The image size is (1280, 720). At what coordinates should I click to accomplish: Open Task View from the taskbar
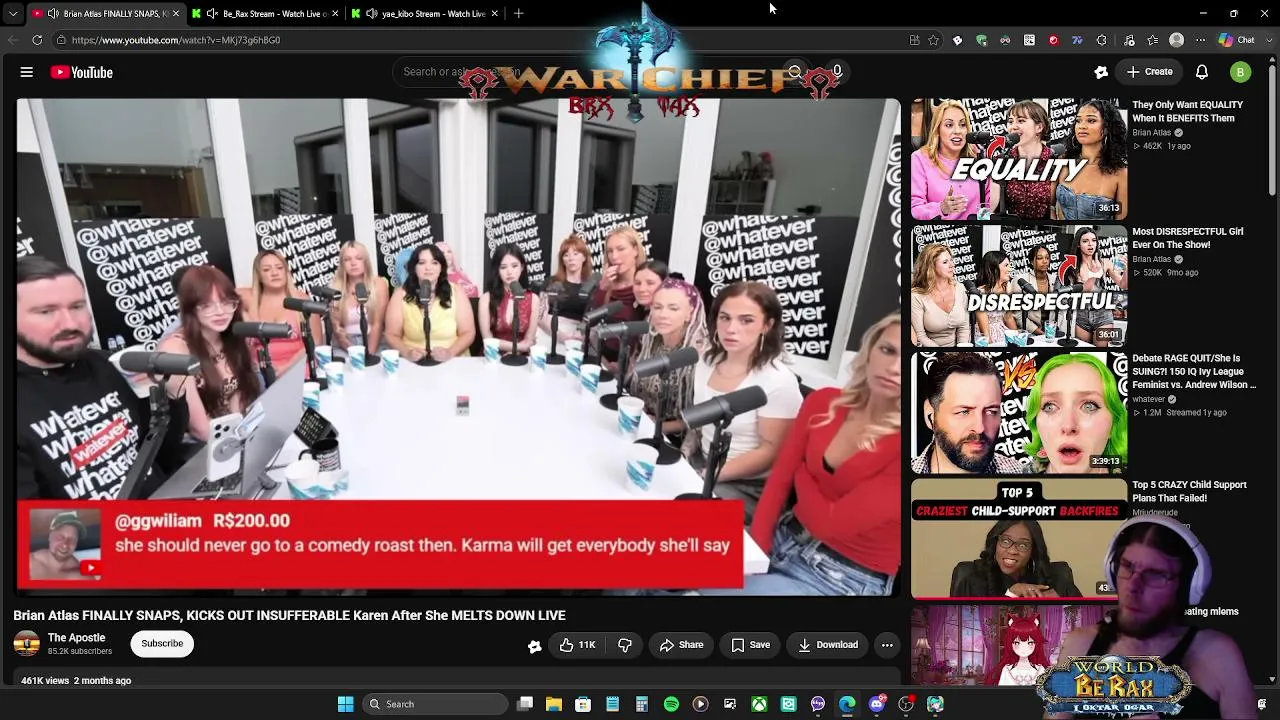(x=525, y=704)
